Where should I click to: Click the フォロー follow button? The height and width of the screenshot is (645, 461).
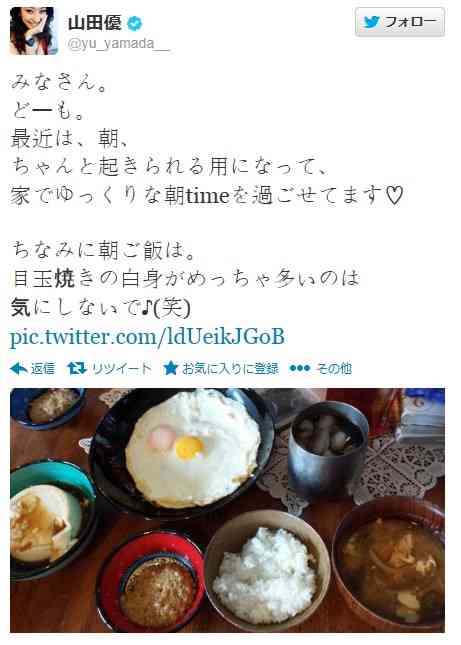pyautogui.click(x=400, y=22)
